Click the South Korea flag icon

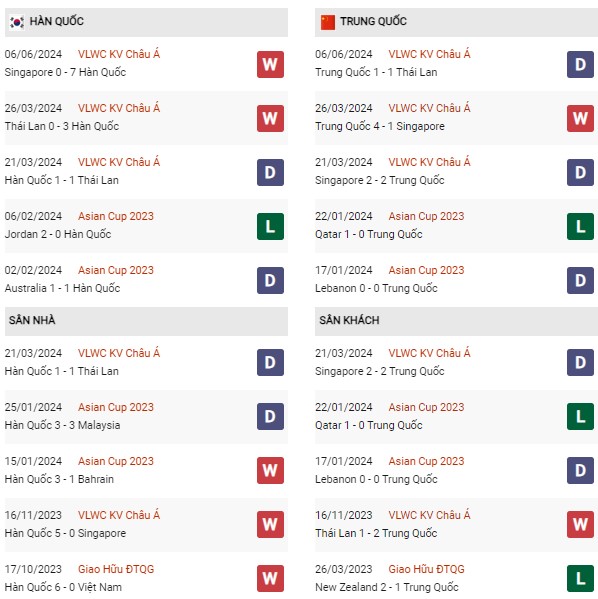point(17,22)
